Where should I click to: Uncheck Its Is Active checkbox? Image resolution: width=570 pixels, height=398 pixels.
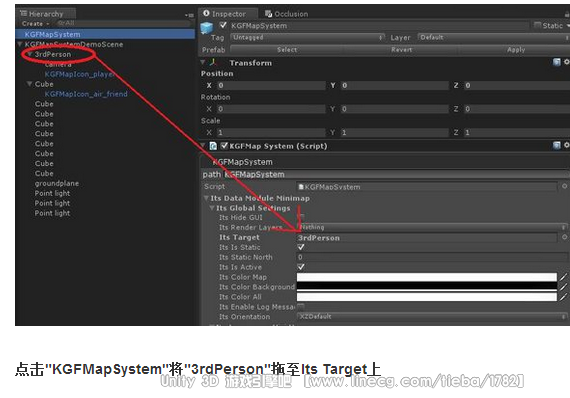click(301, 267)
